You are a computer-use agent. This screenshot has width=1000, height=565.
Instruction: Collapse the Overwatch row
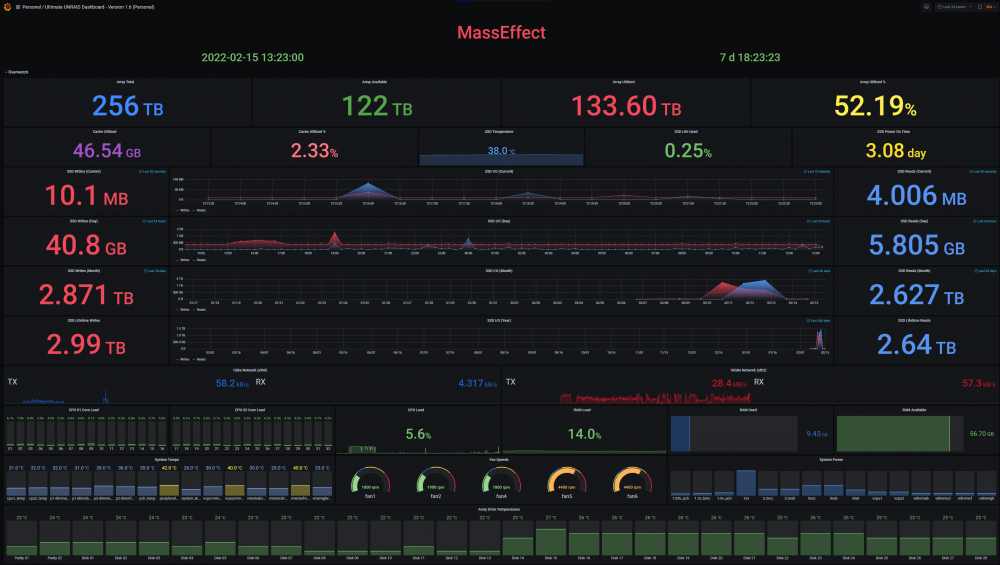click(17, 72)
